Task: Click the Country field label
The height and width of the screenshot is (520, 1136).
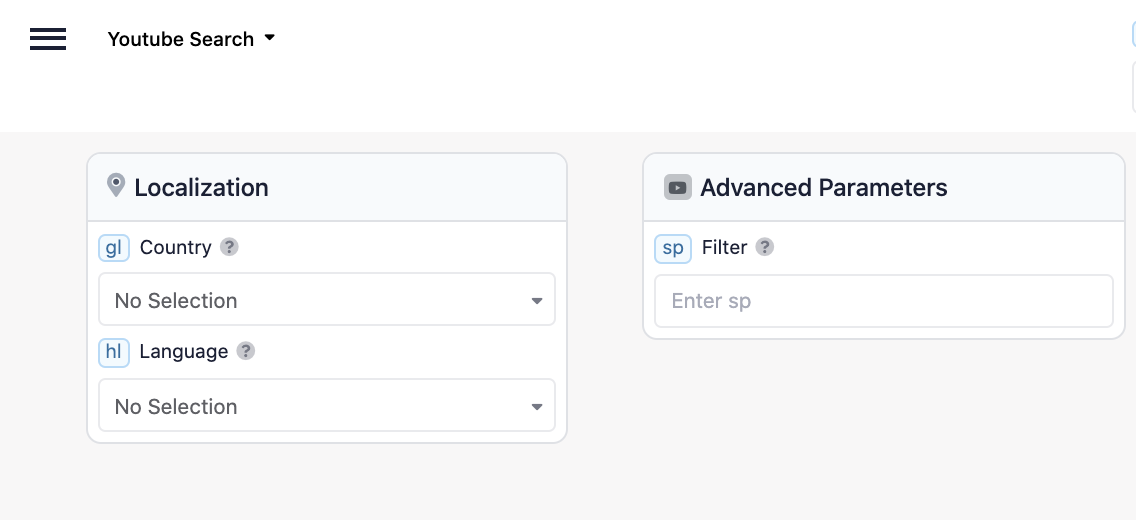Action: click(175, 247)
